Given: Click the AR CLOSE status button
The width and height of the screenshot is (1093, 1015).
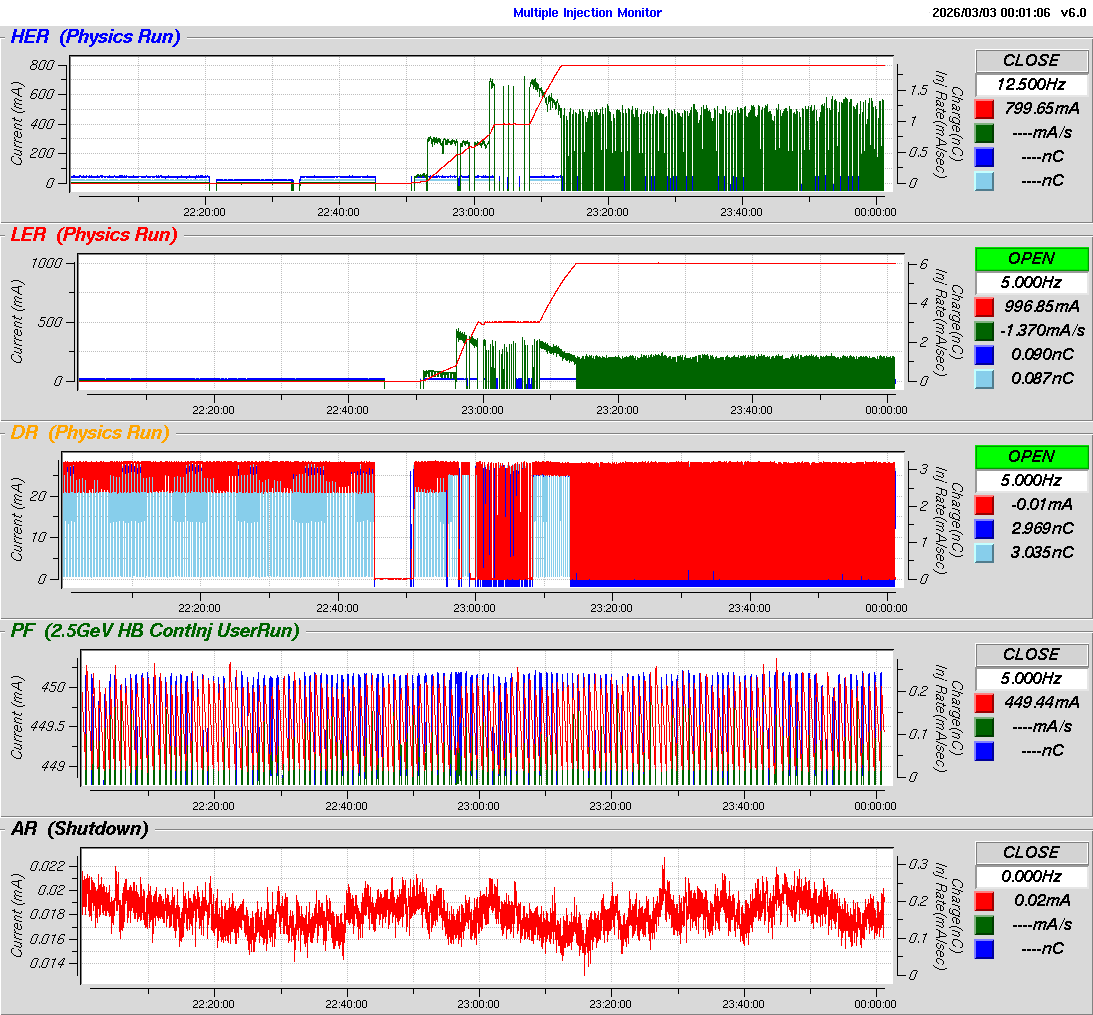Looking at the screenshot, I should point(1031,852).
